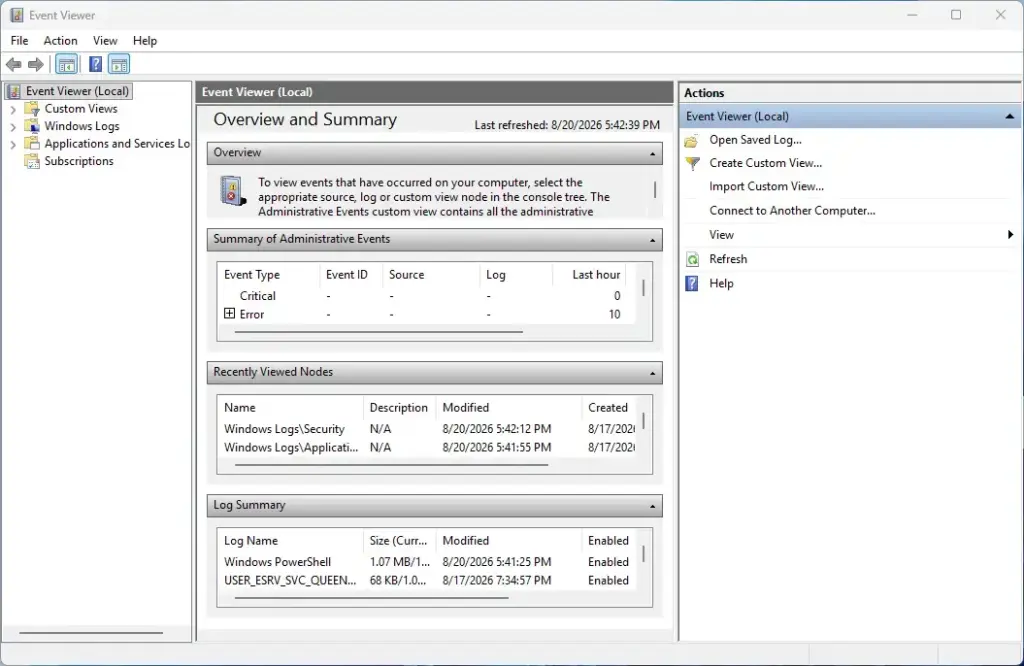Image resolution: width=1024 pixels, height=666 pixels.
Task: Click Import Custom View... action
Action: 767,187
